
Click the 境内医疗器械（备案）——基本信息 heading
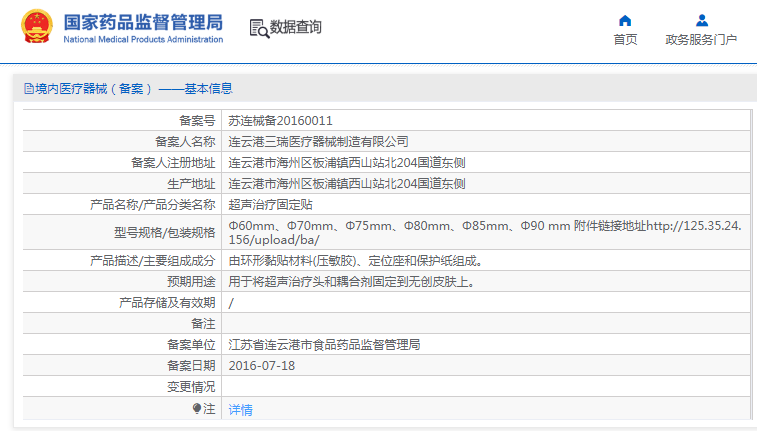[x=134, y=89]
